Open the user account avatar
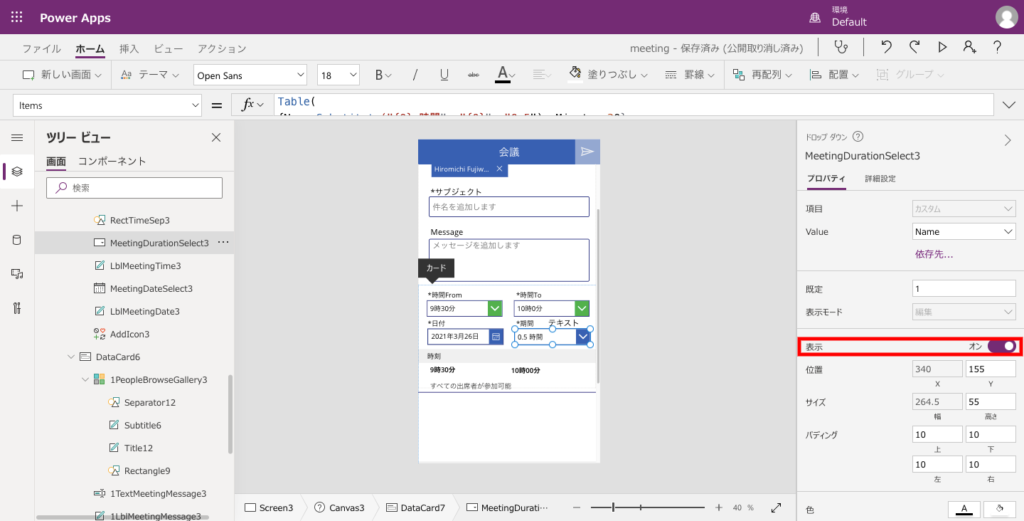Screen dimensions: 1024x521 coord(1006,17)
